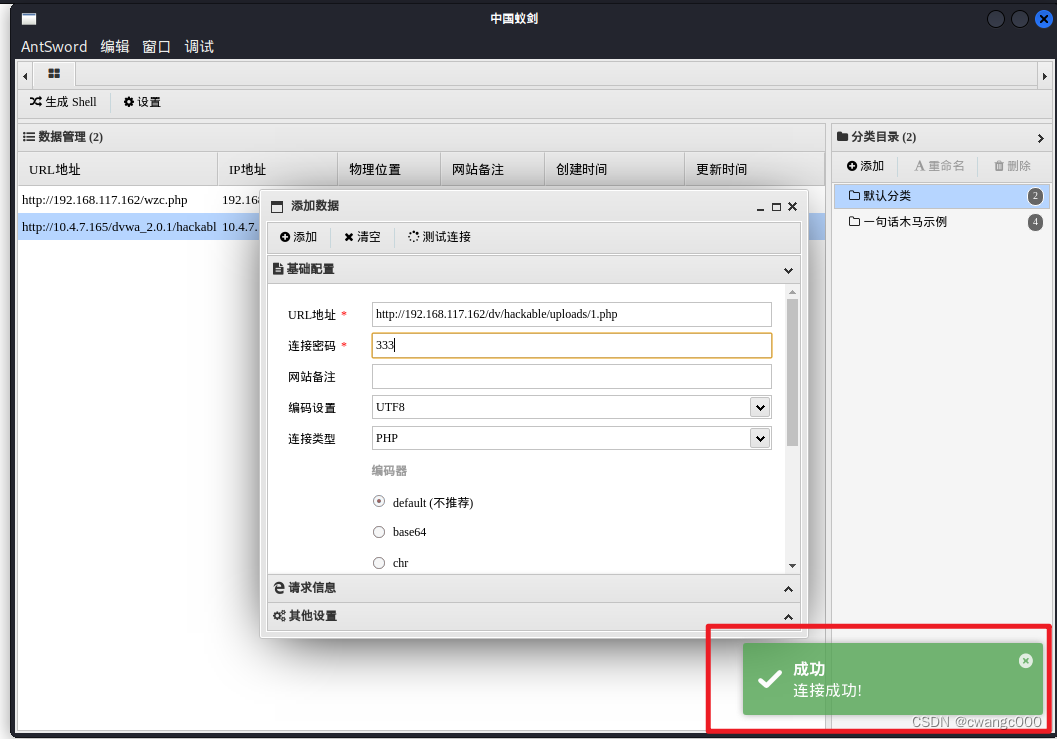The width and height of the screenshot is (1057, 739).
Task: Select the home grid tab
Action: click(54, 73)
